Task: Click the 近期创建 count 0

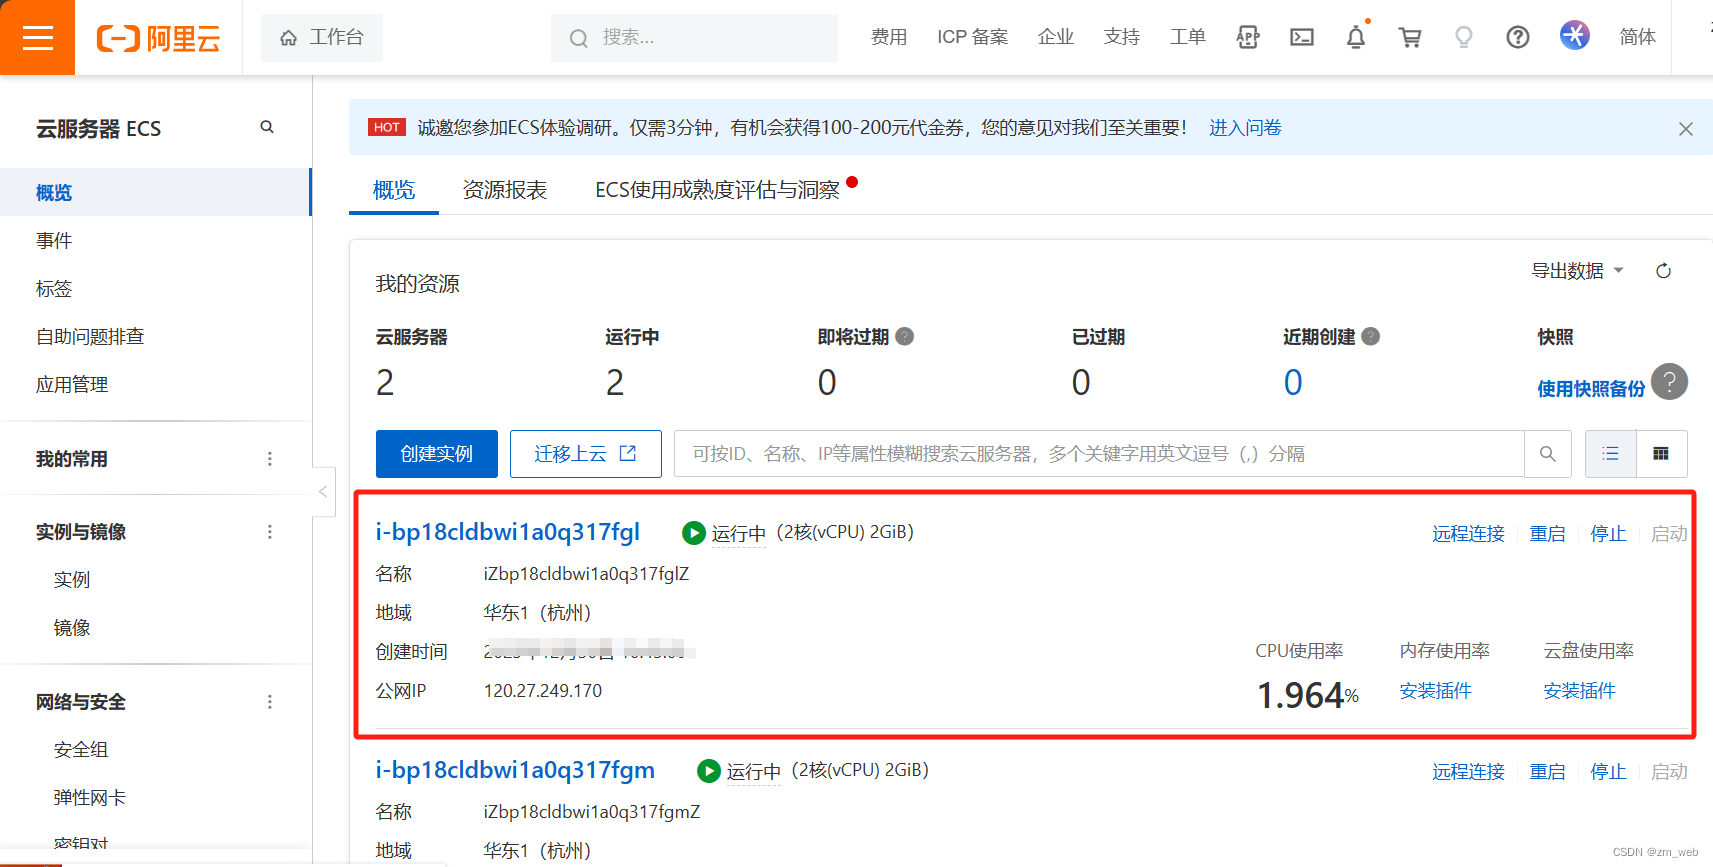Action: (1293, 382)
